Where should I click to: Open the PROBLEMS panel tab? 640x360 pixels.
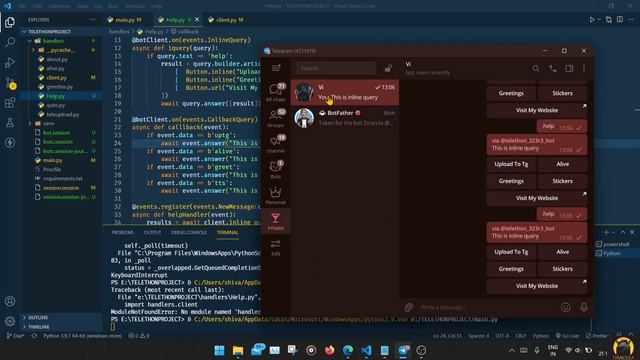point(123,232)
